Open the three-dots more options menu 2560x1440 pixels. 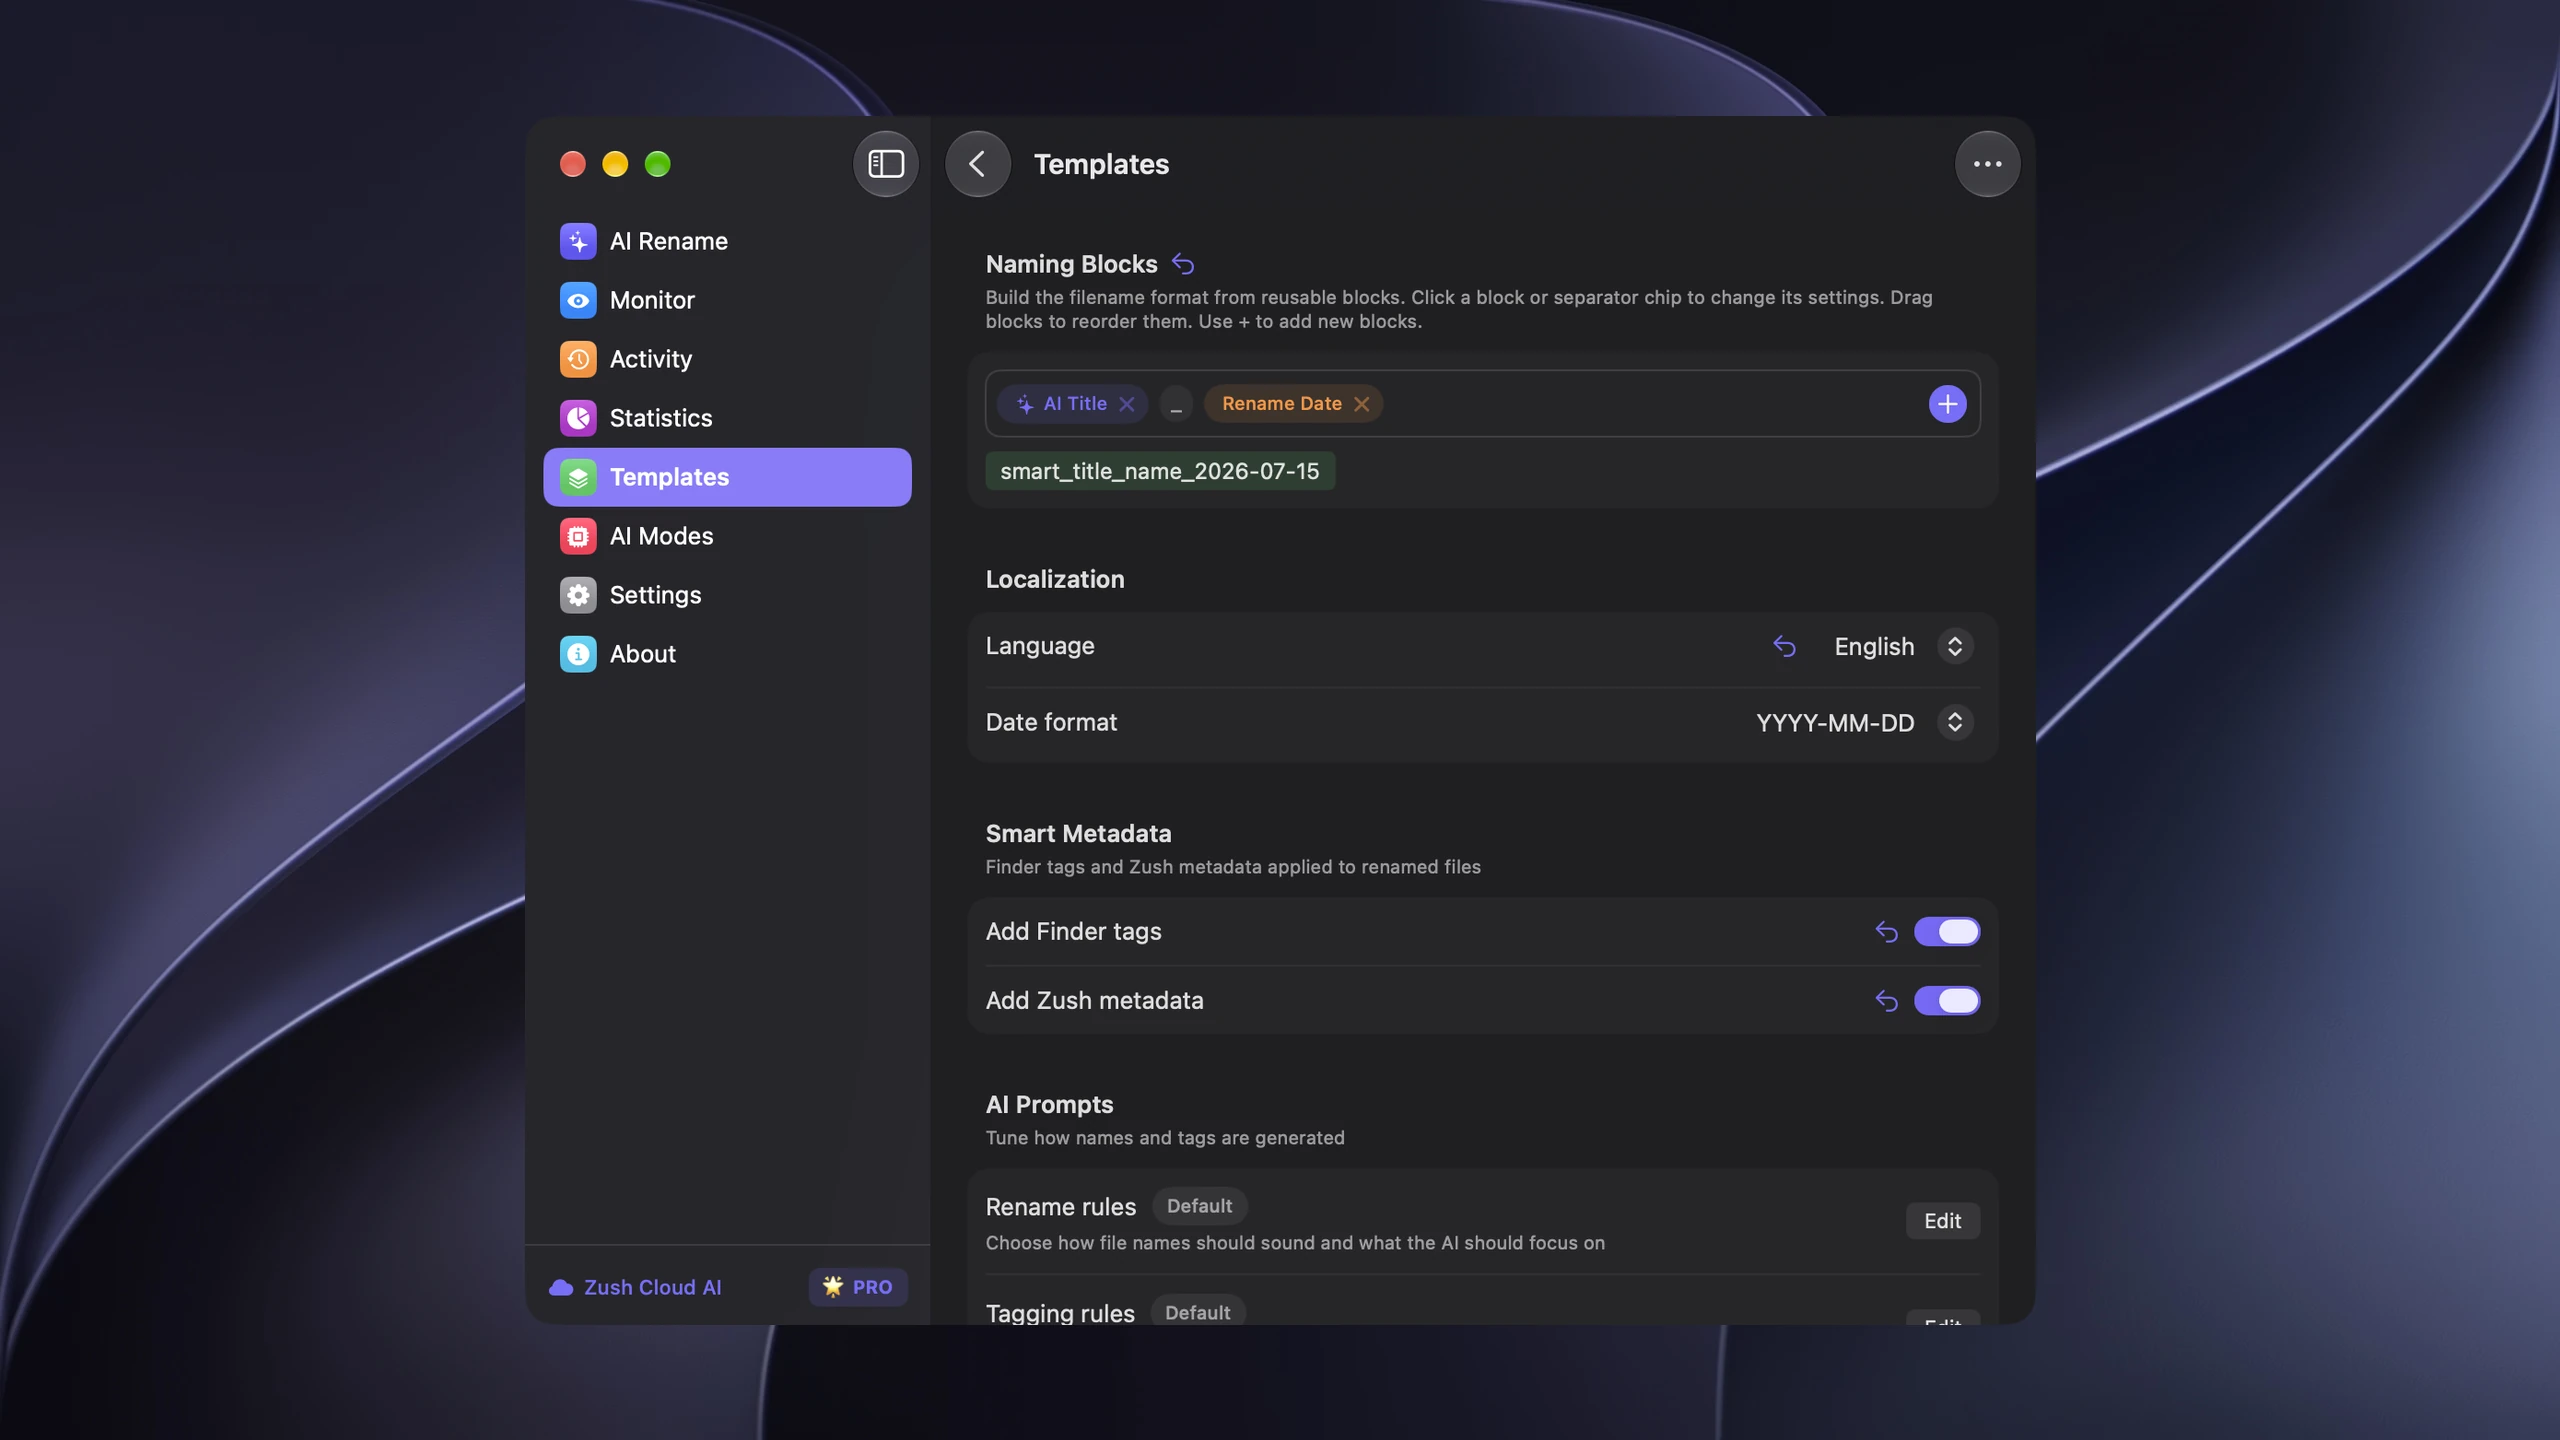[x=1987, y=164]
